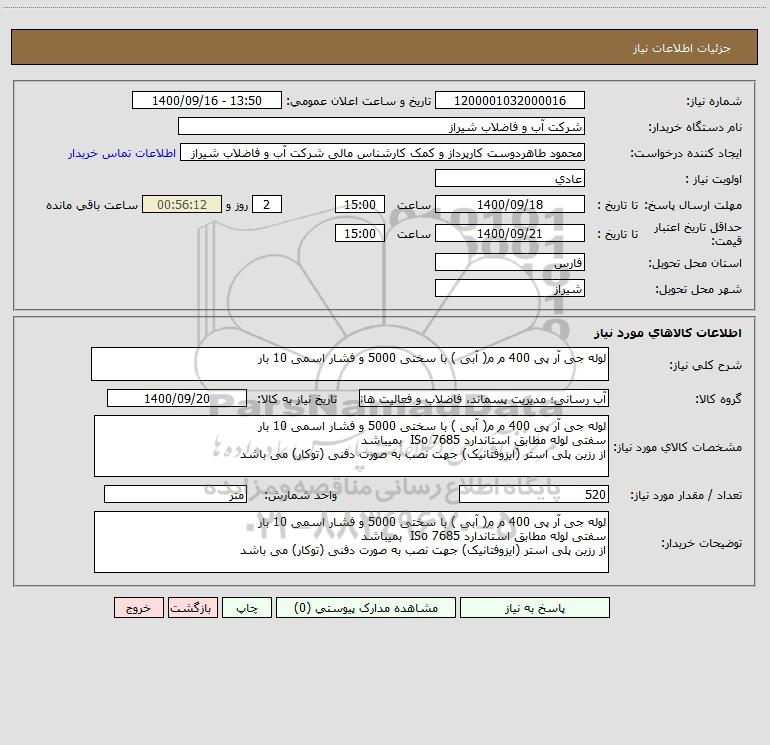
Task: Click the response deadline date 1400/09/18
Action: click(510, 204)
